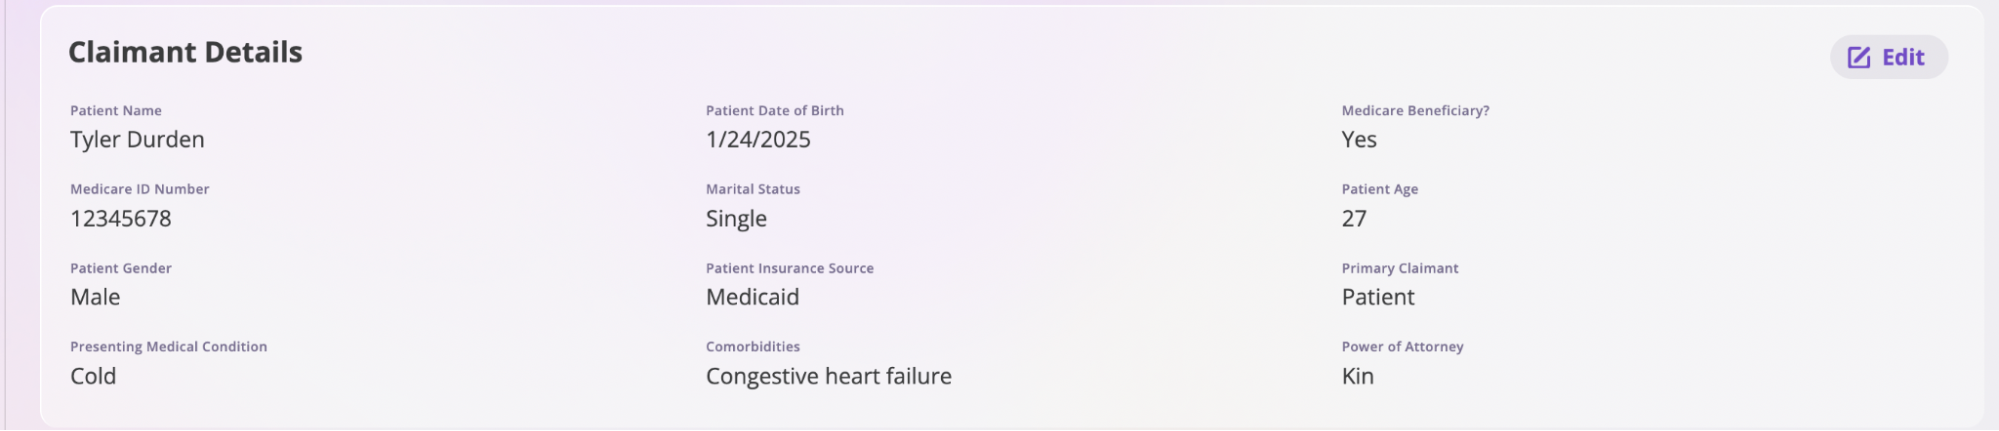Select the primary claimant value Patient

(x=1378, y=297)
